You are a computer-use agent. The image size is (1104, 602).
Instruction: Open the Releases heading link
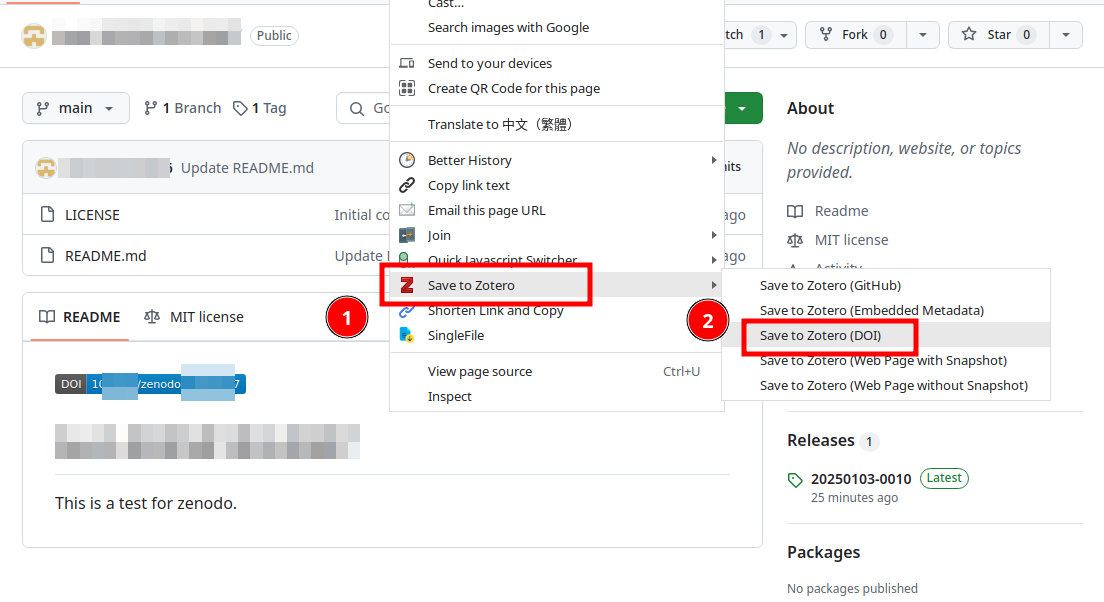(821, 440)
